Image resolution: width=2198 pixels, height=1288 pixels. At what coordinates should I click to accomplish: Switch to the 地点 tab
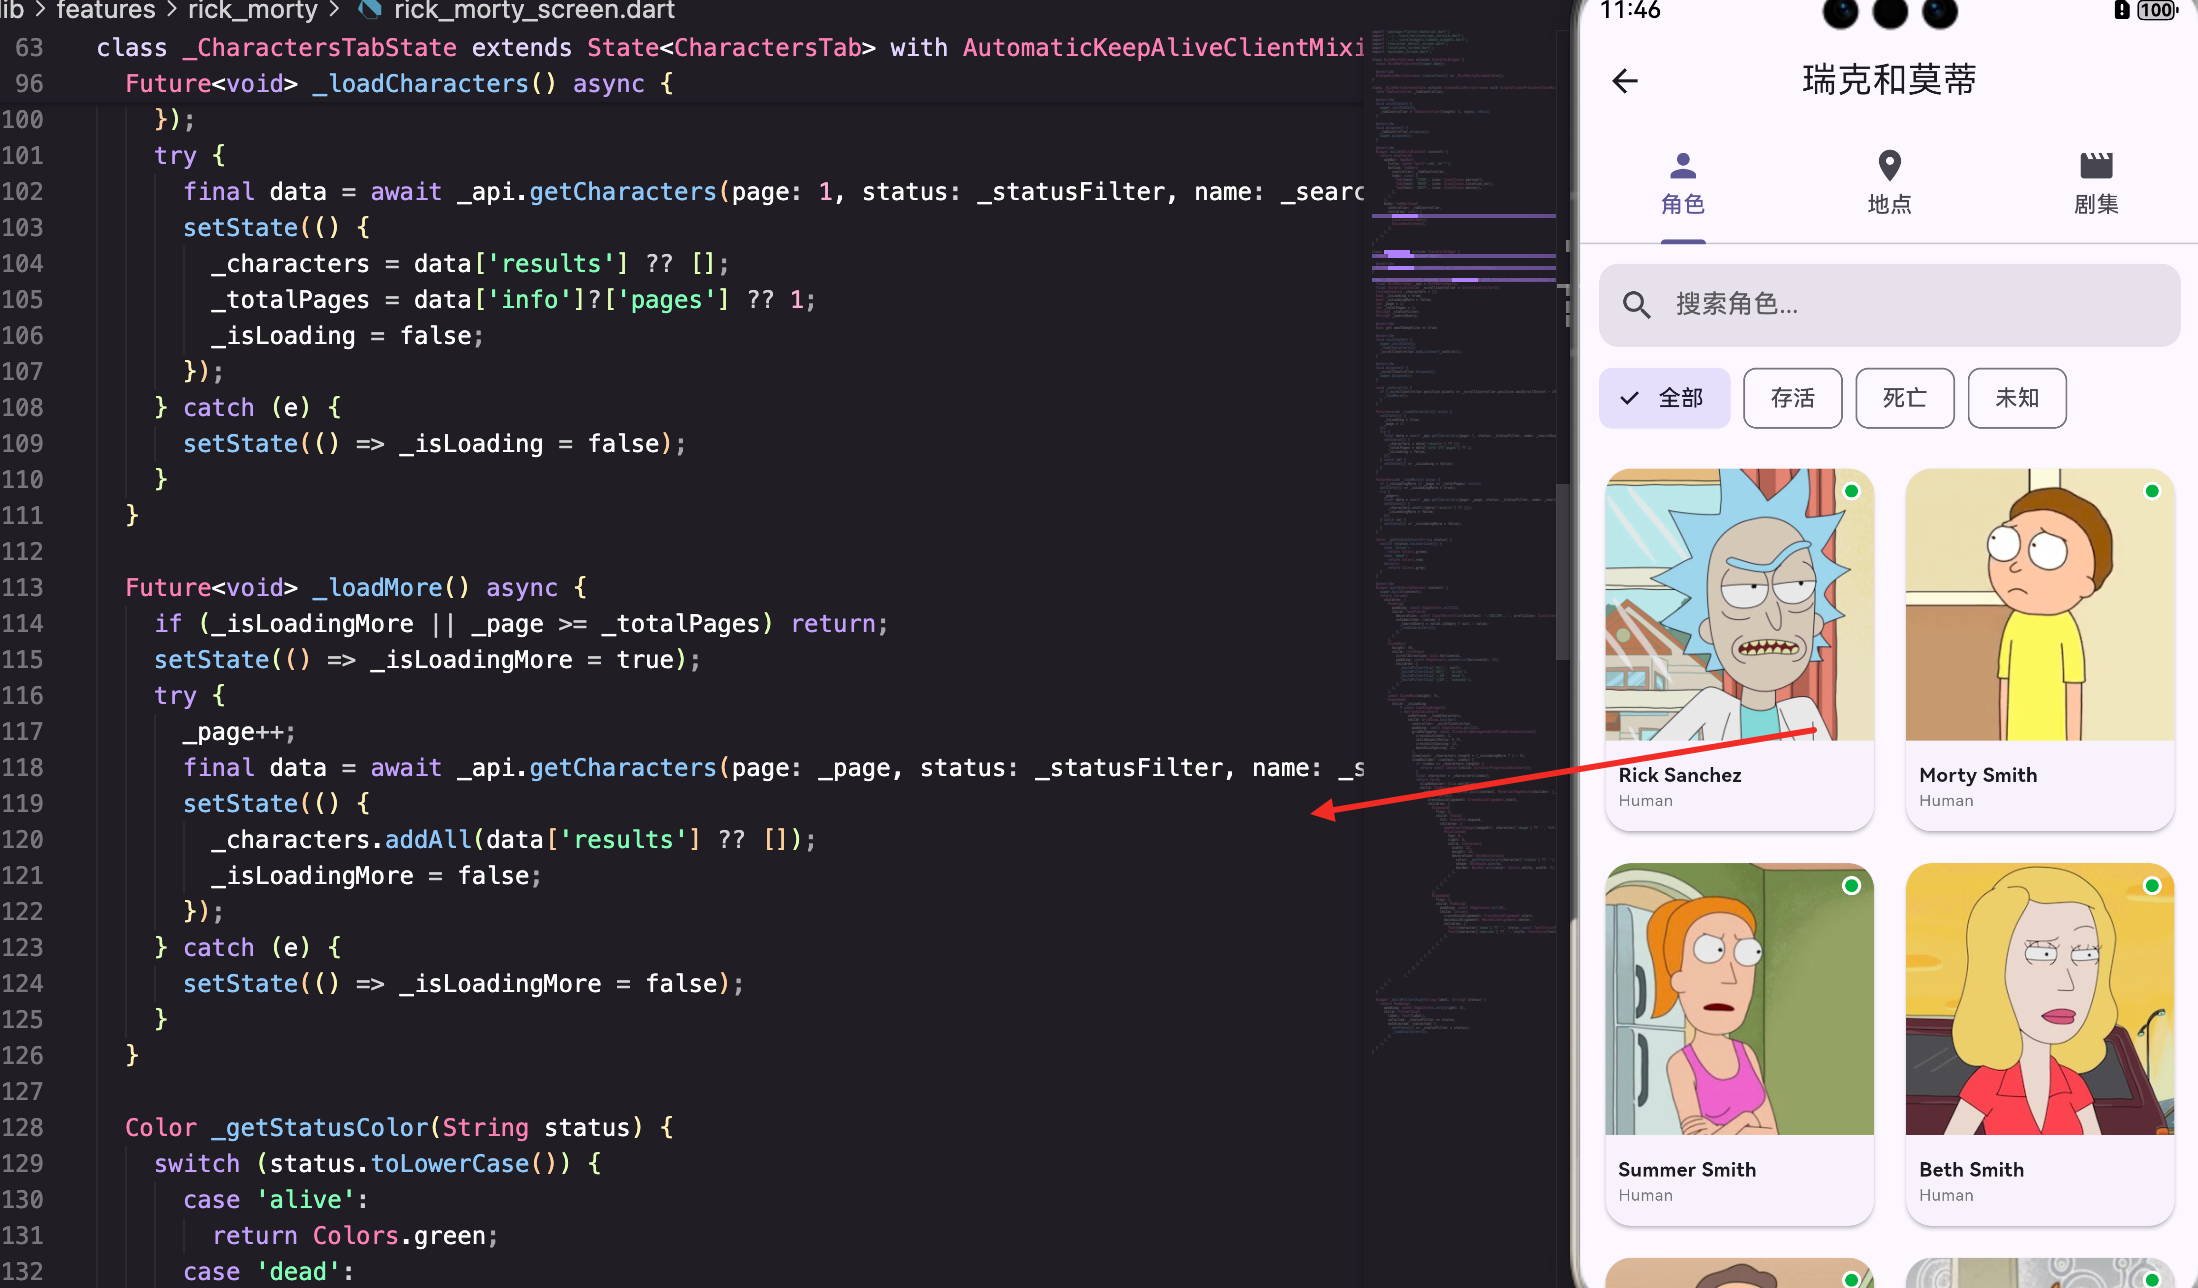[x=1889, y=204]
